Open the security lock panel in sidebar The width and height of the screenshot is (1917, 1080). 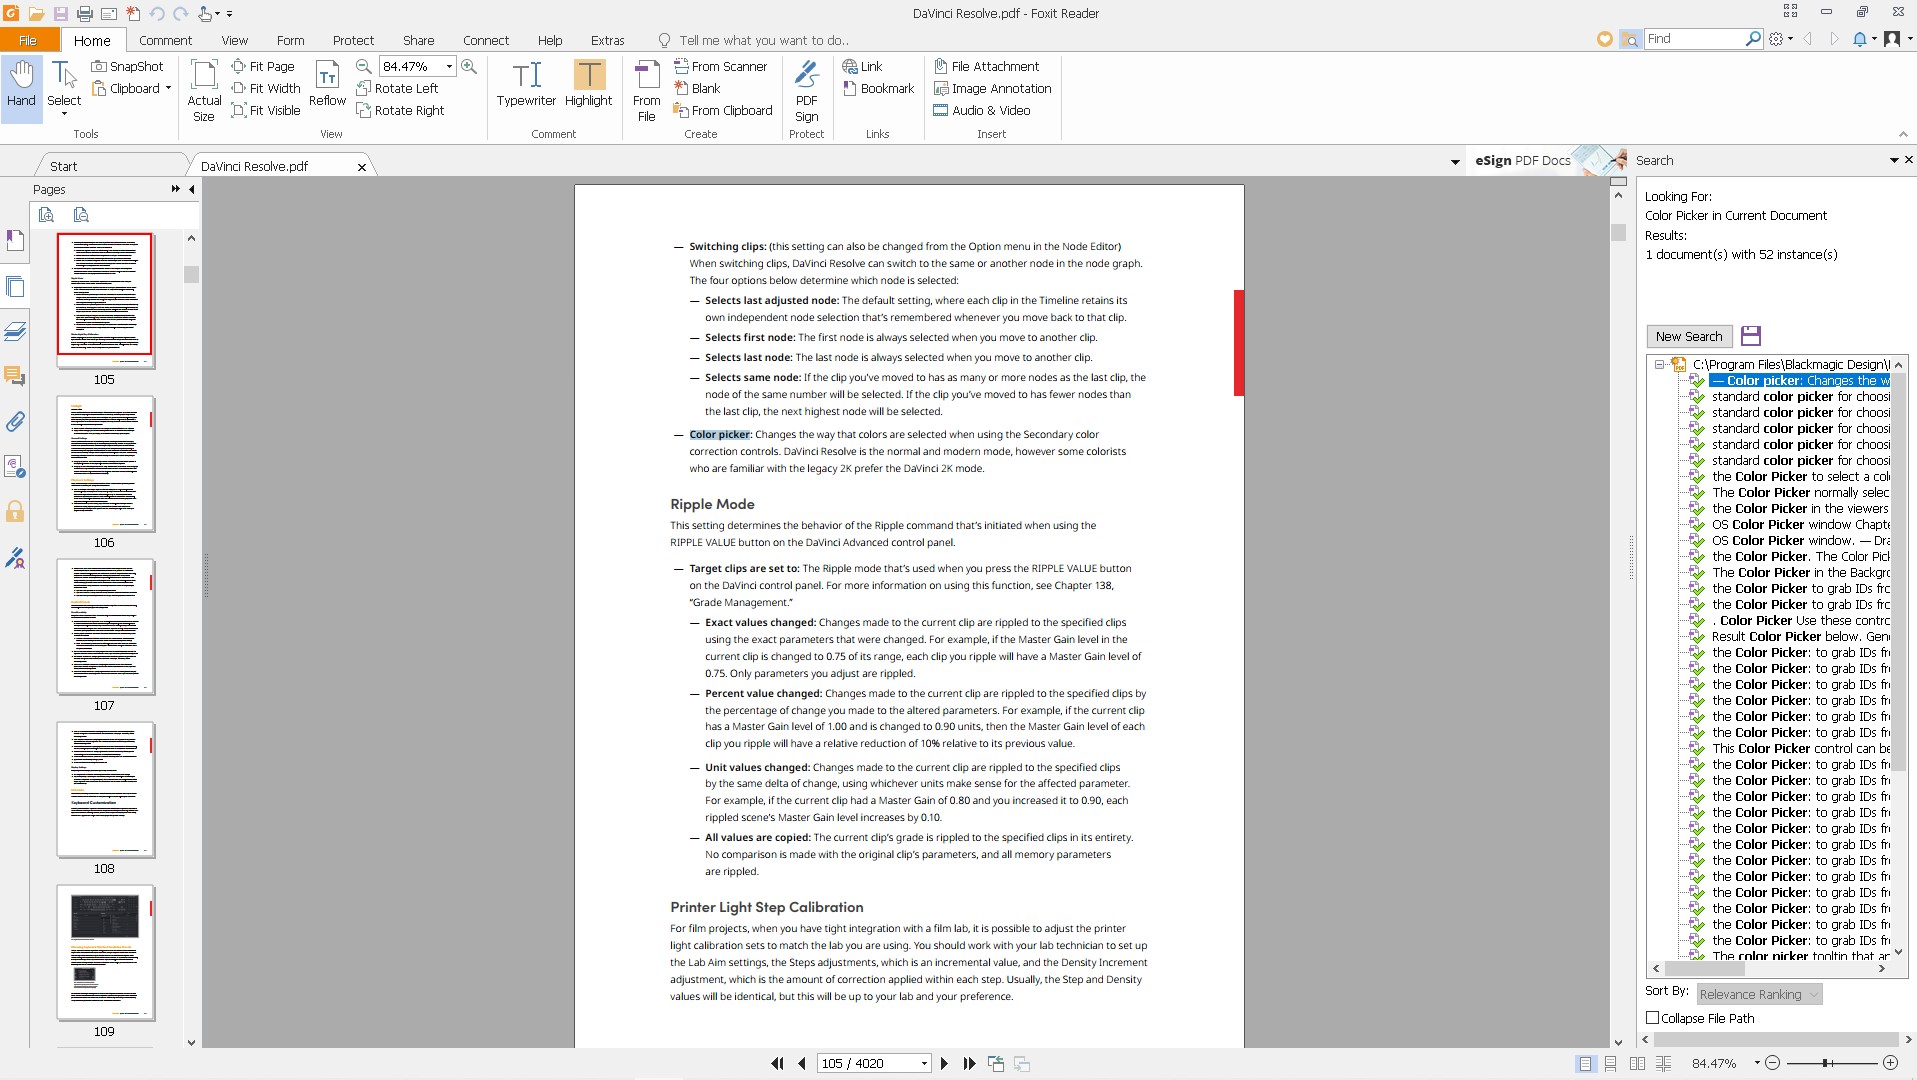tap(15, 512)
